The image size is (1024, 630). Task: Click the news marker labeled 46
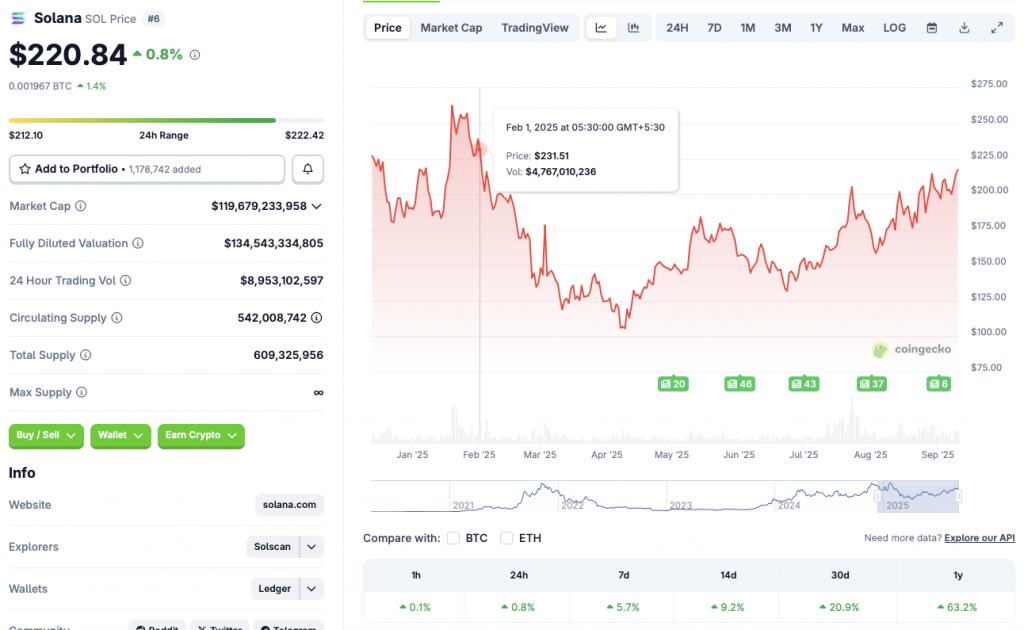739,384
